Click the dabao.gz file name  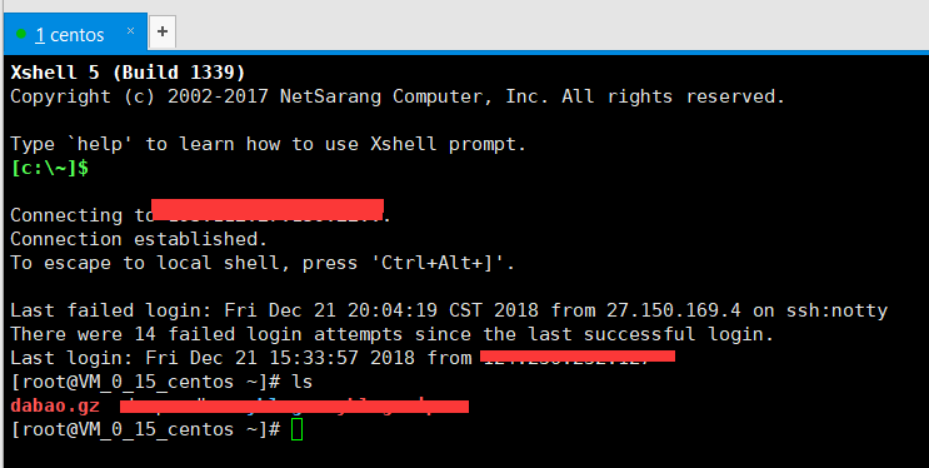point(55,406)
